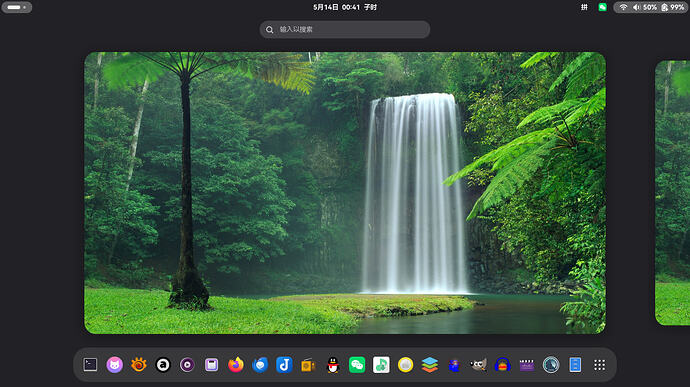Launch the blue Joplin notes icon

pyautogui.click(x=284, y=365)
